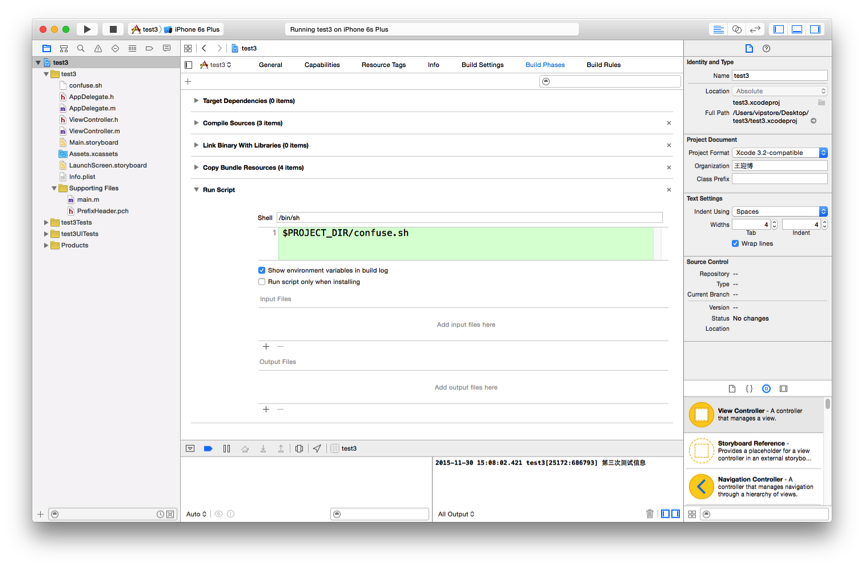Switch to the Capabilities tab

(x=322, y=65)
